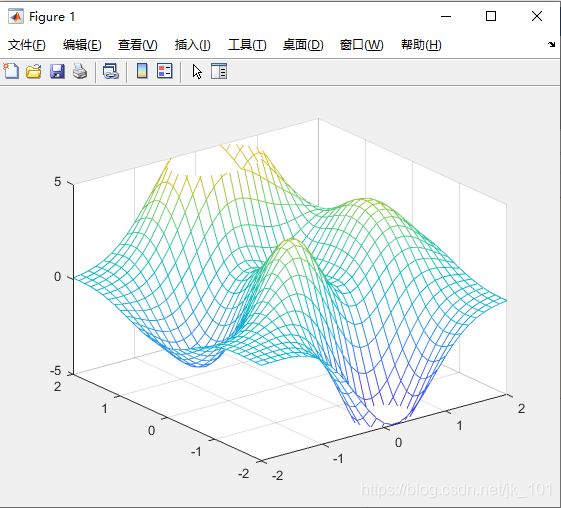
Task: Insert a colorbar via the toolbar icon
Action: pos(142,71)
